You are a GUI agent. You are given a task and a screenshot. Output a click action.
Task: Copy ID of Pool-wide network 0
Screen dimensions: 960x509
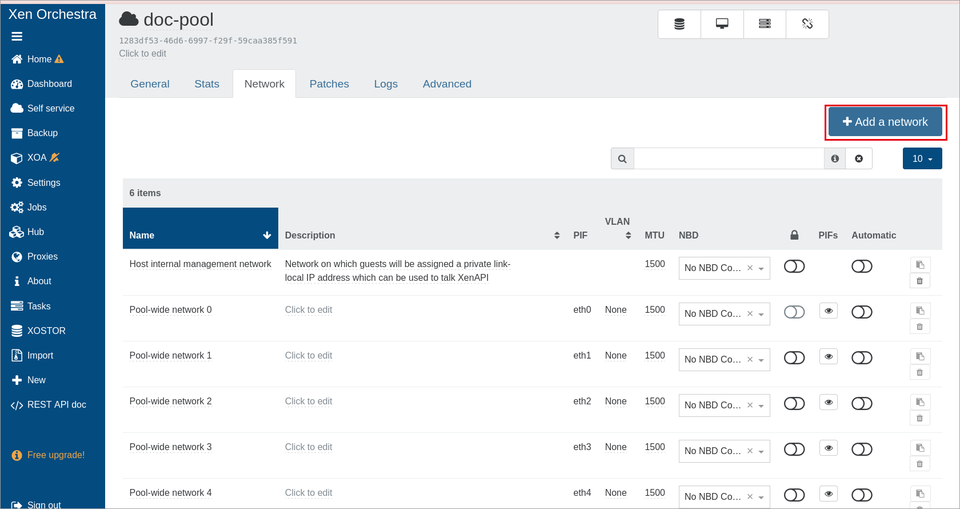920,311
